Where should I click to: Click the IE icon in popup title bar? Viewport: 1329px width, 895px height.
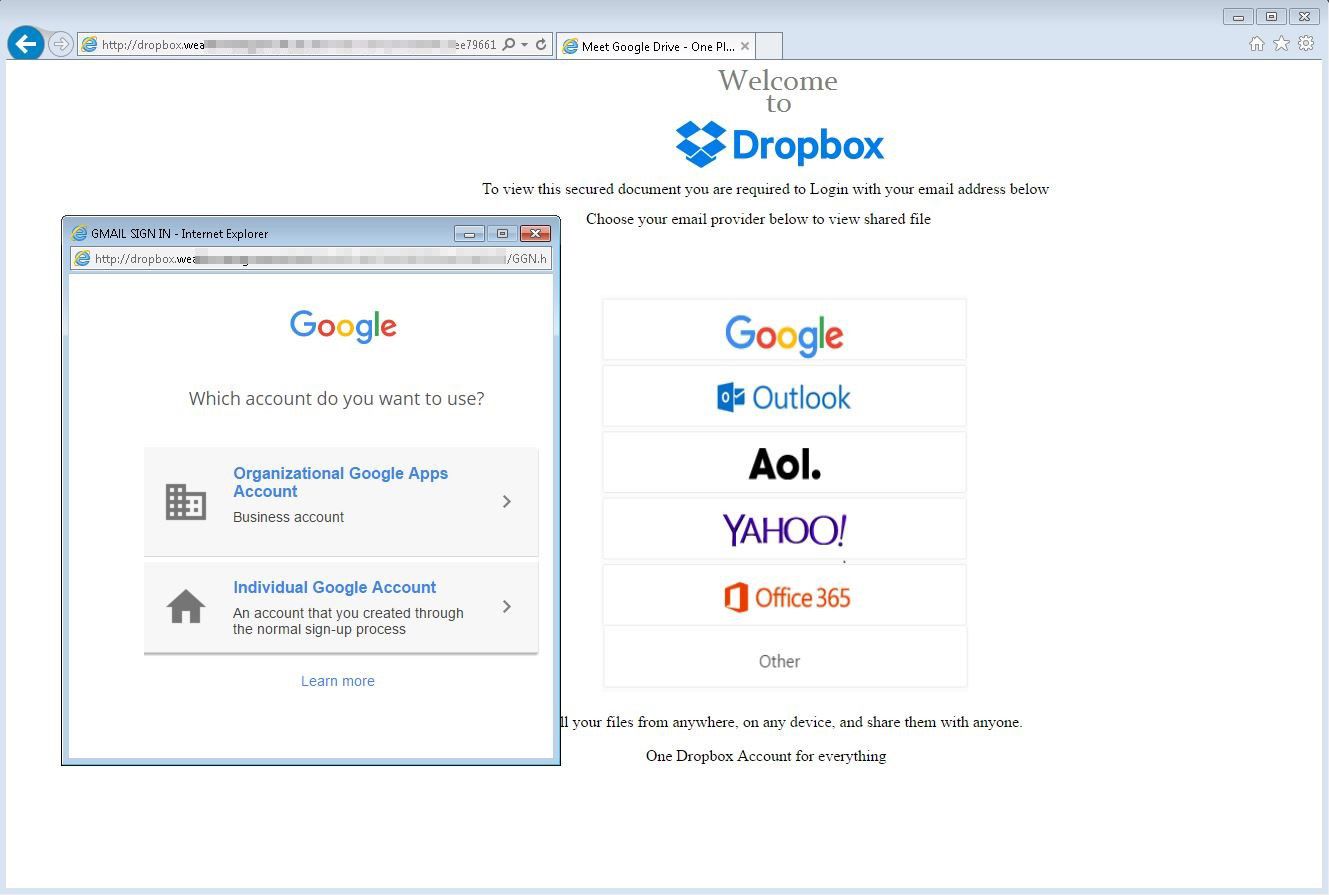(79, 234)
